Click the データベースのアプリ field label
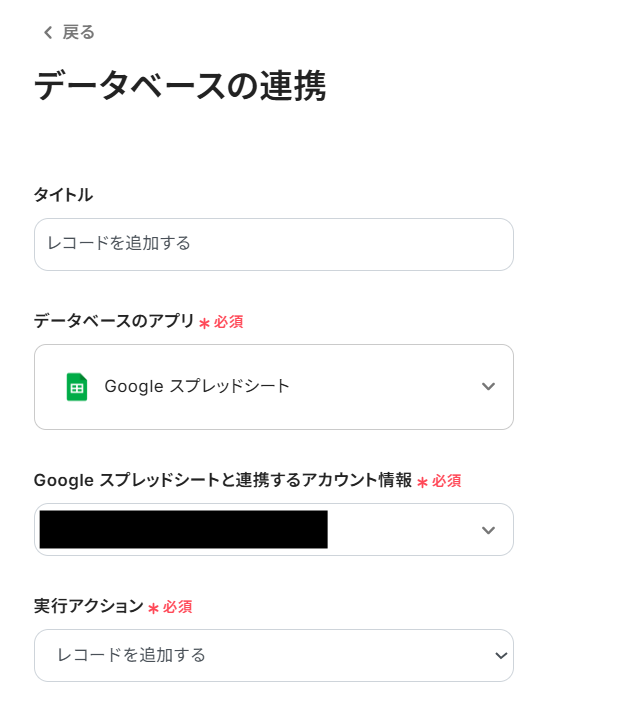The width and height of the screenshot is (631, 706). 114,321
